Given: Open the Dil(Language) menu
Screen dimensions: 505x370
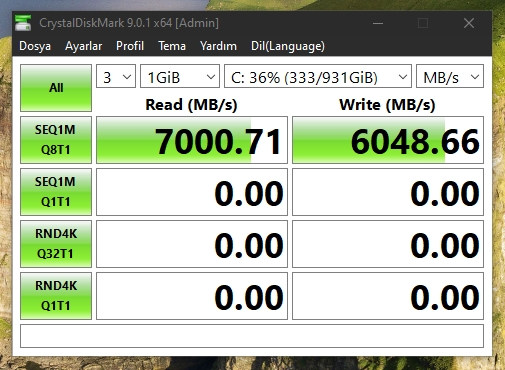Looking at the screenshot, I should 288,46.
